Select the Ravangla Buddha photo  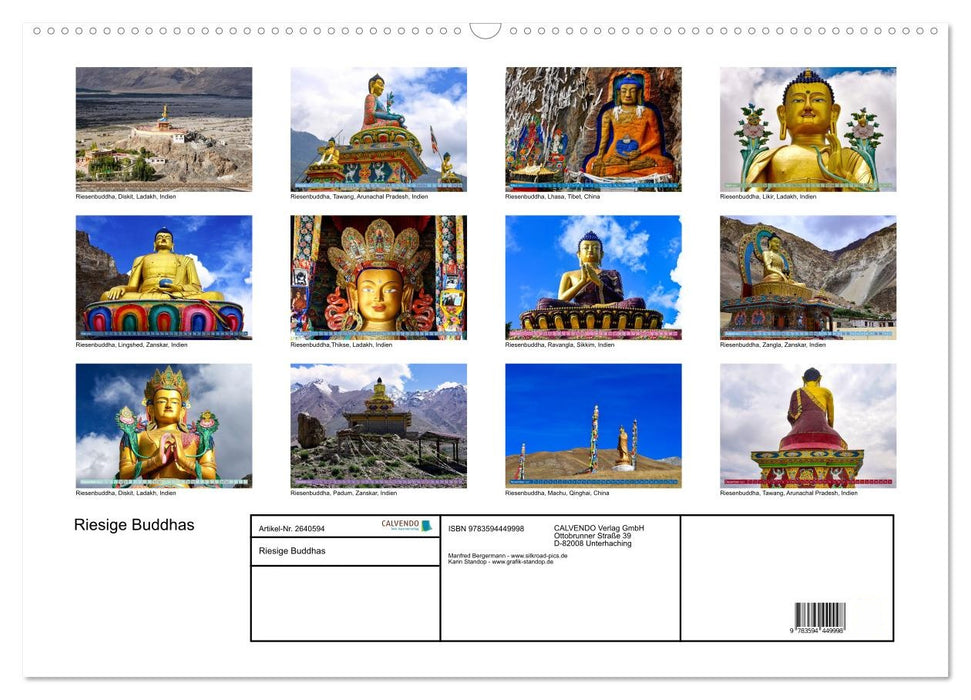point(593,277)
